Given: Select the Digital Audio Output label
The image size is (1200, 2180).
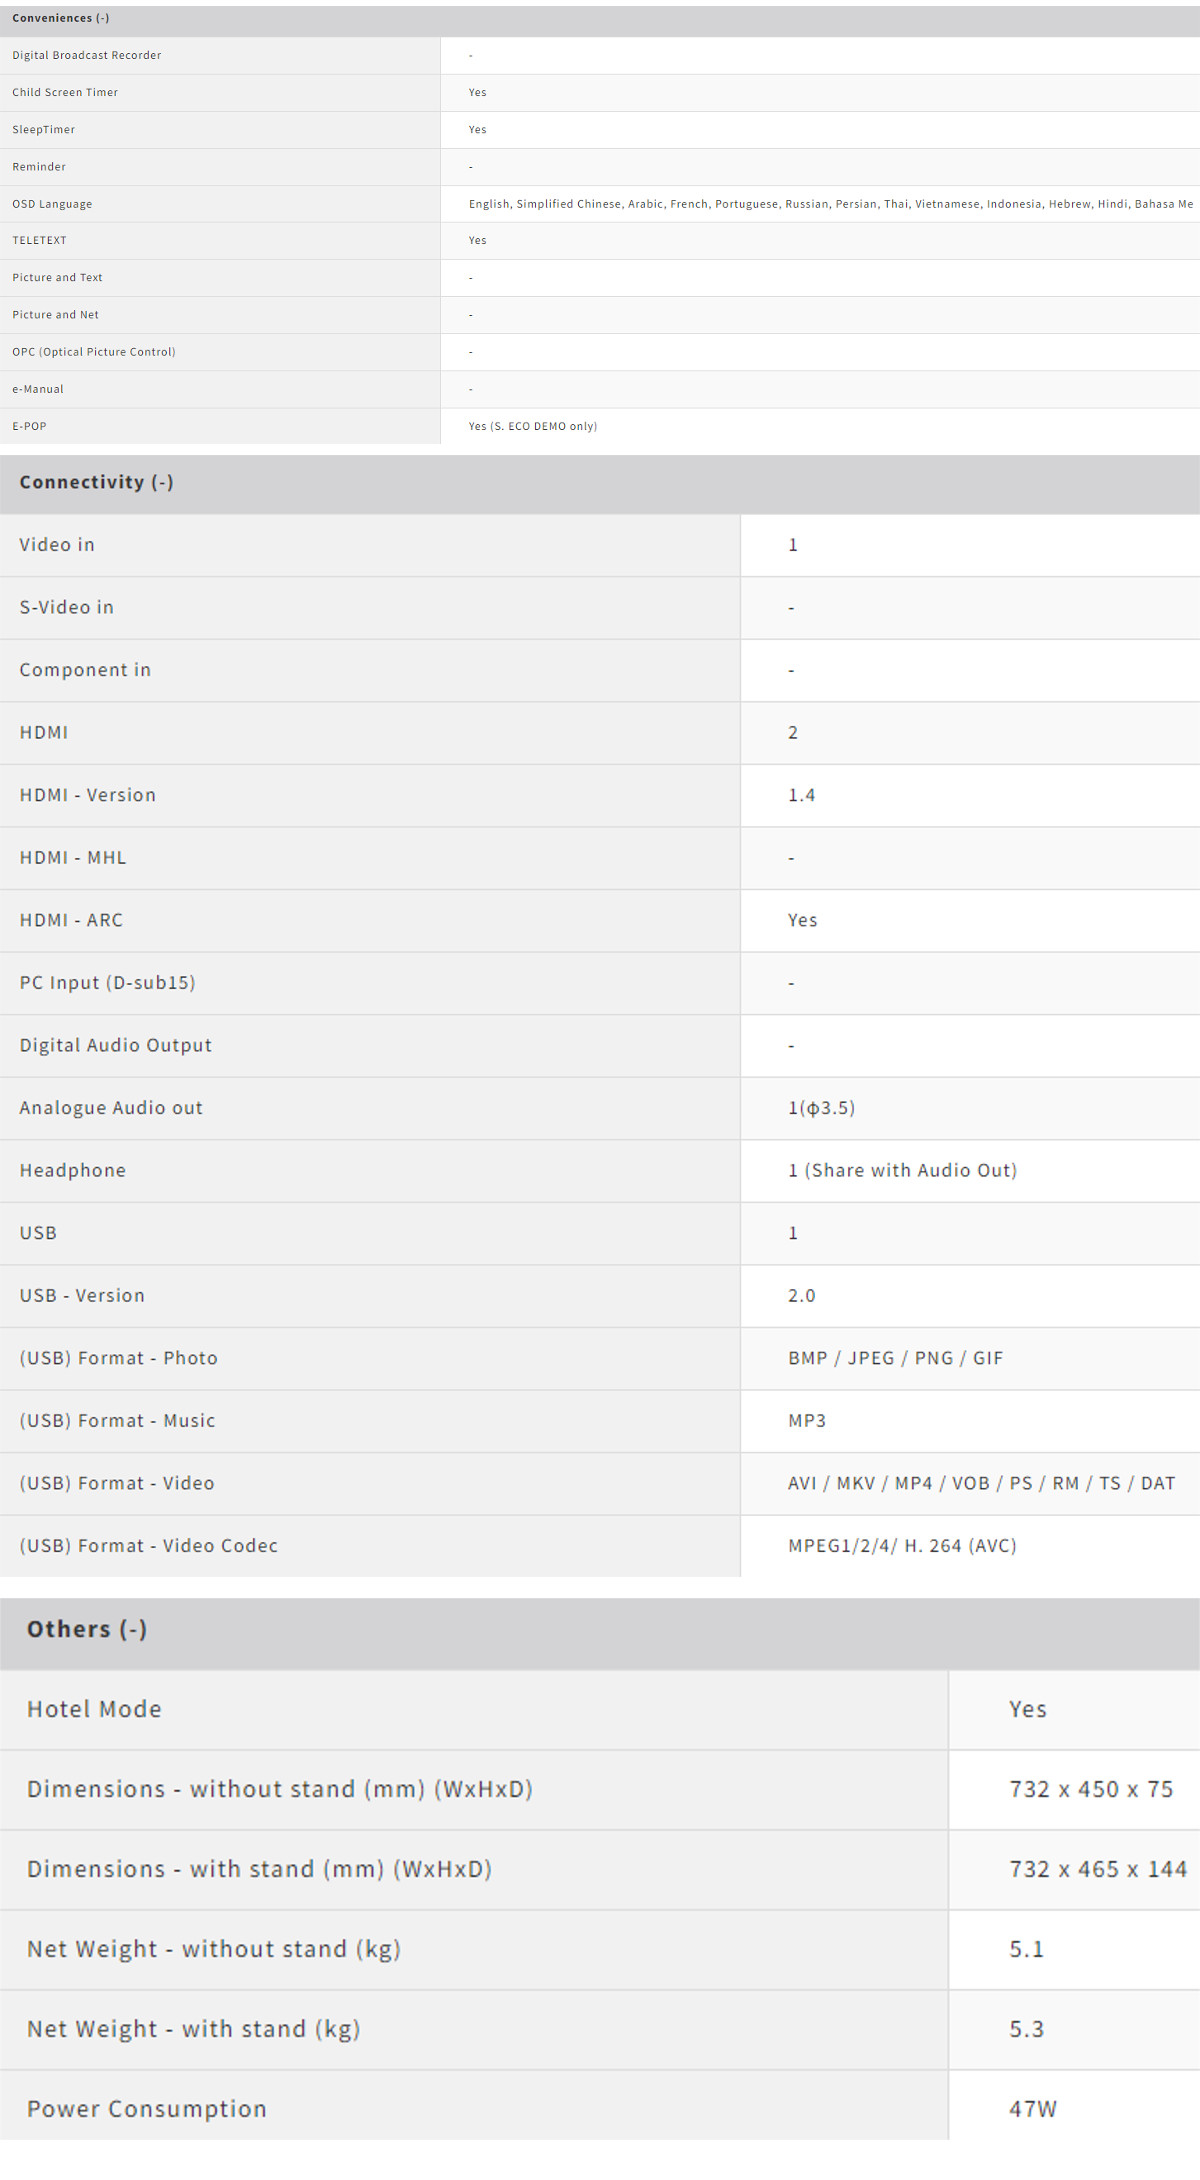Looking at the screenshot, I should click(x=115, y=1045).
